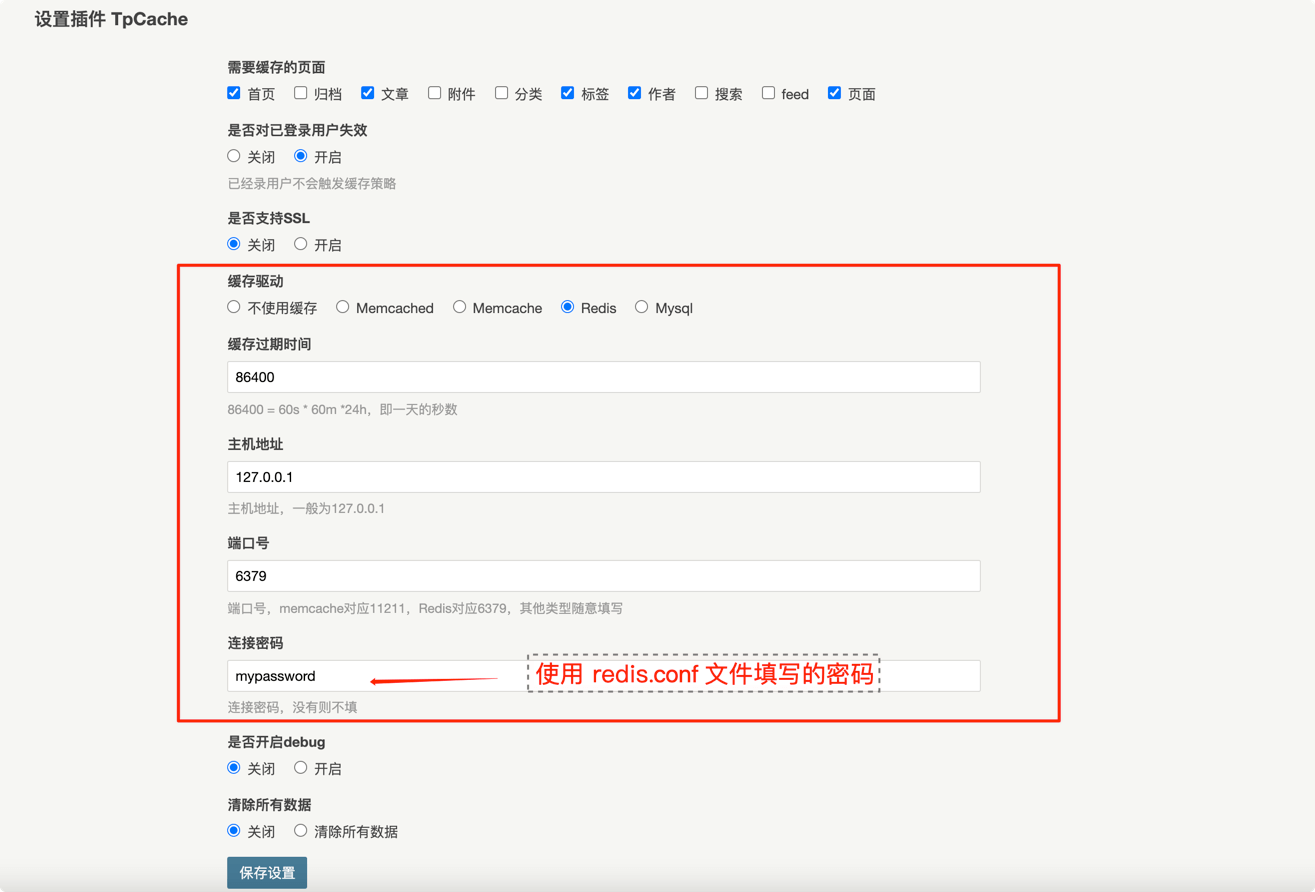Click the 连接密码 field with mypassword
Screen dimensions: 1315x892
(604, 676)
